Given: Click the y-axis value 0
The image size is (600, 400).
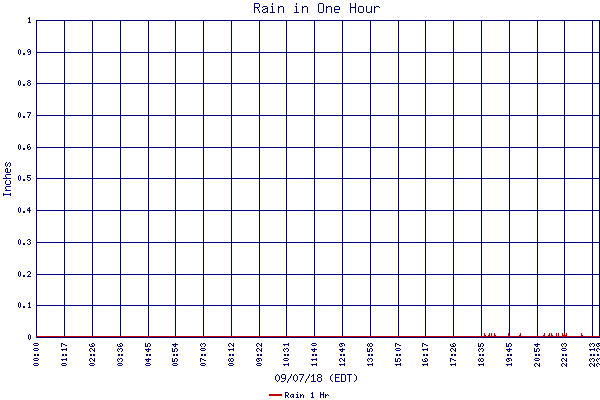Looking at the screenshot, I should pos(29,337).
